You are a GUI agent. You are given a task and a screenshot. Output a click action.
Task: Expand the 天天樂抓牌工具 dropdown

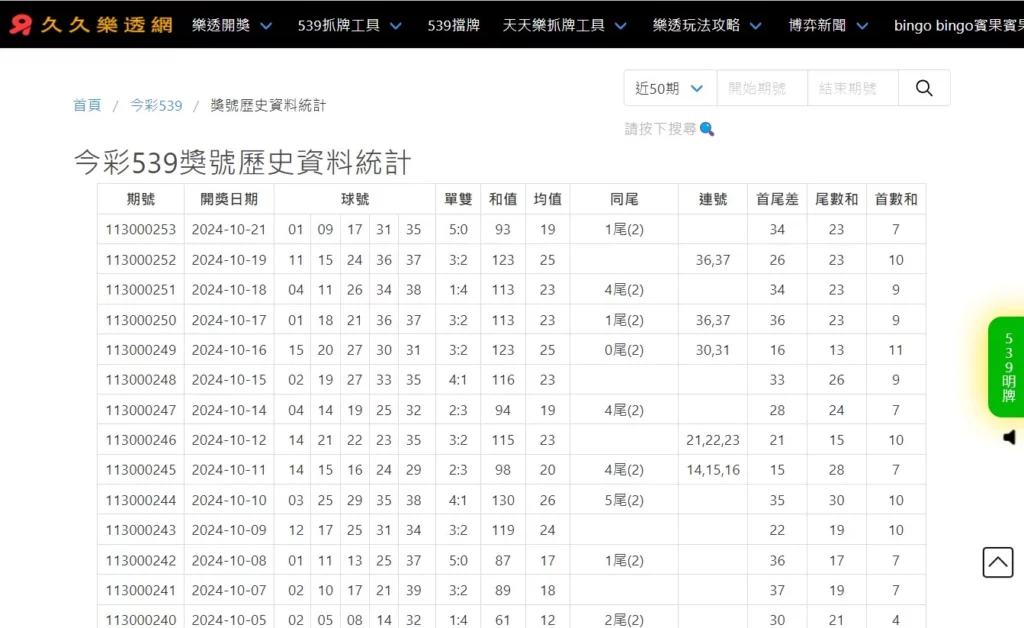point(557,25)
